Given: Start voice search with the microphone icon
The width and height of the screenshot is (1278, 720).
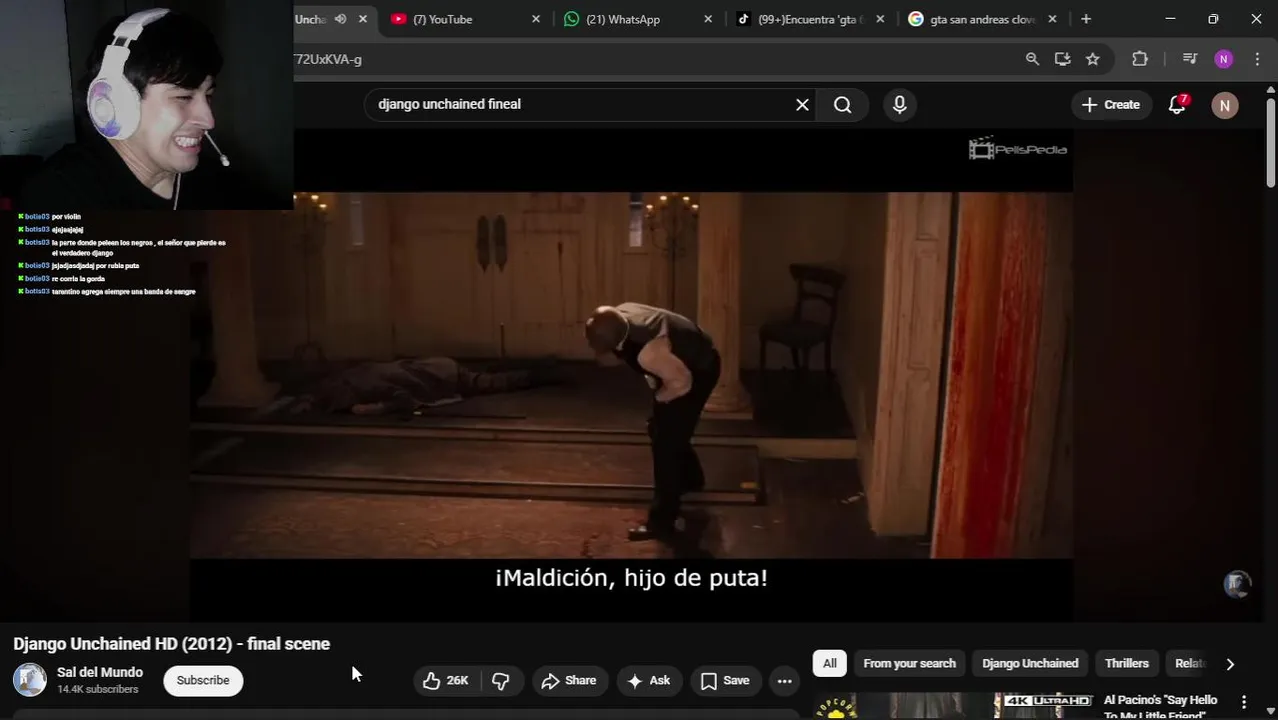Looking at the screenshot, I should [x=900, y=104].
